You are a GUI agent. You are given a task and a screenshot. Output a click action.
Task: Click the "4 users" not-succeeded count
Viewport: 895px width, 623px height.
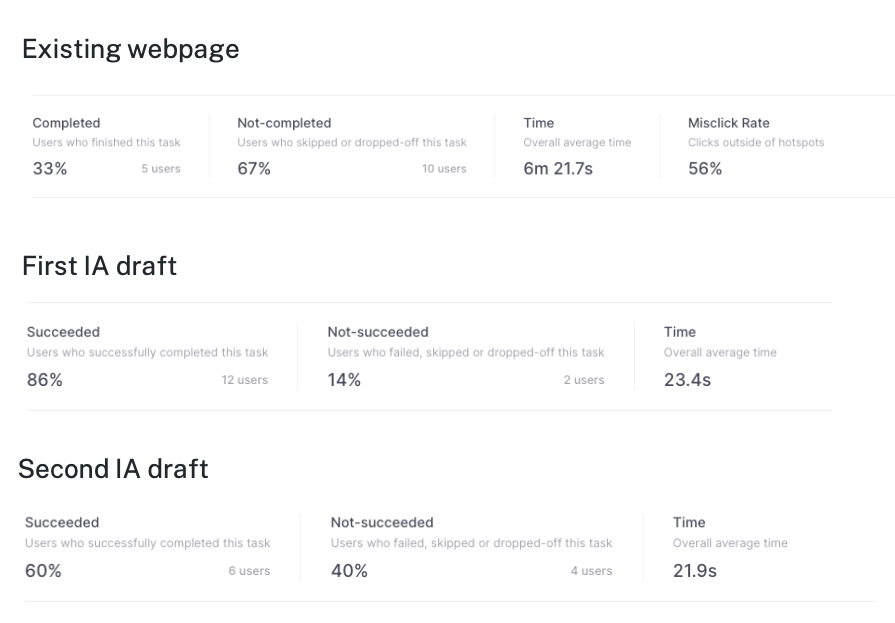tap(592, 571)
